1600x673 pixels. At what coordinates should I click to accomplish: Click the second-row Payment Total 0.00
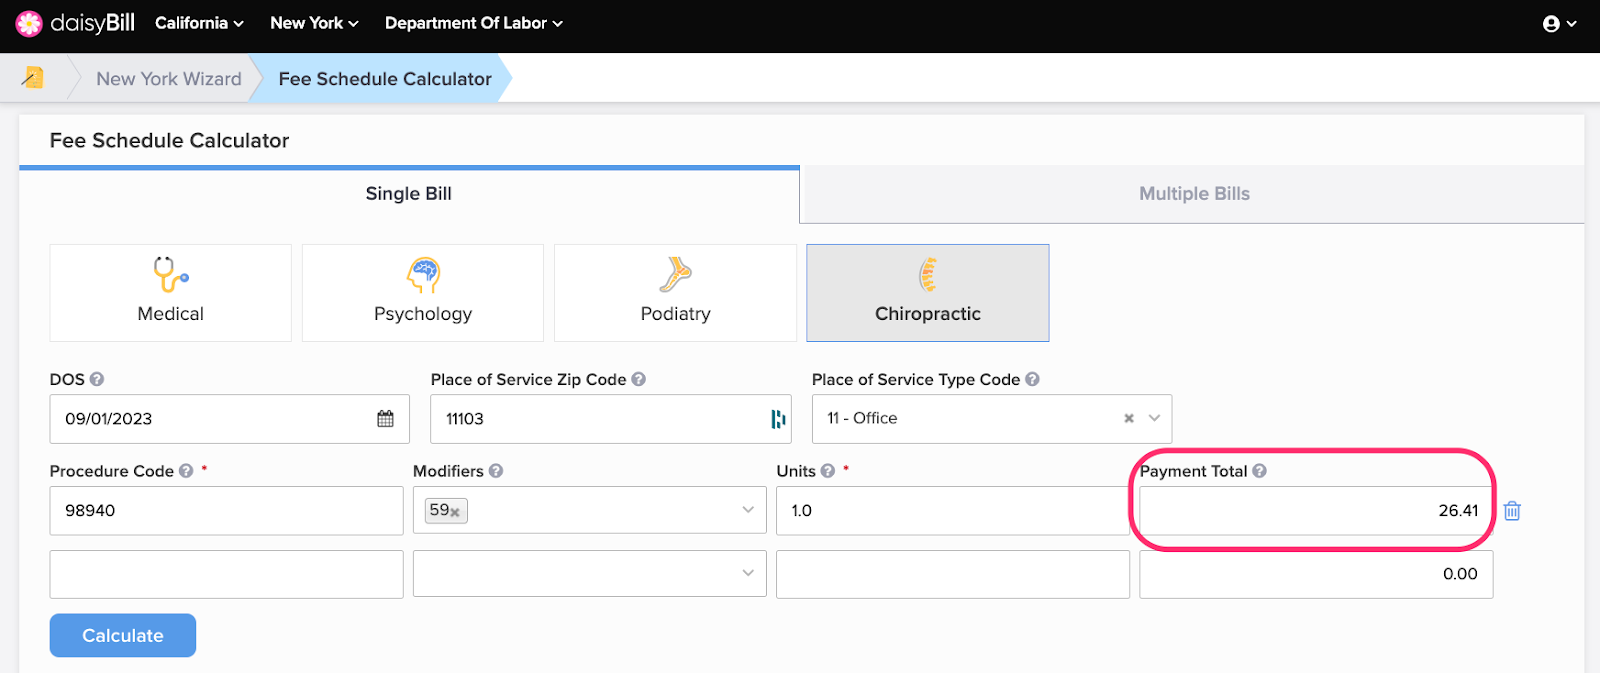1316,574
